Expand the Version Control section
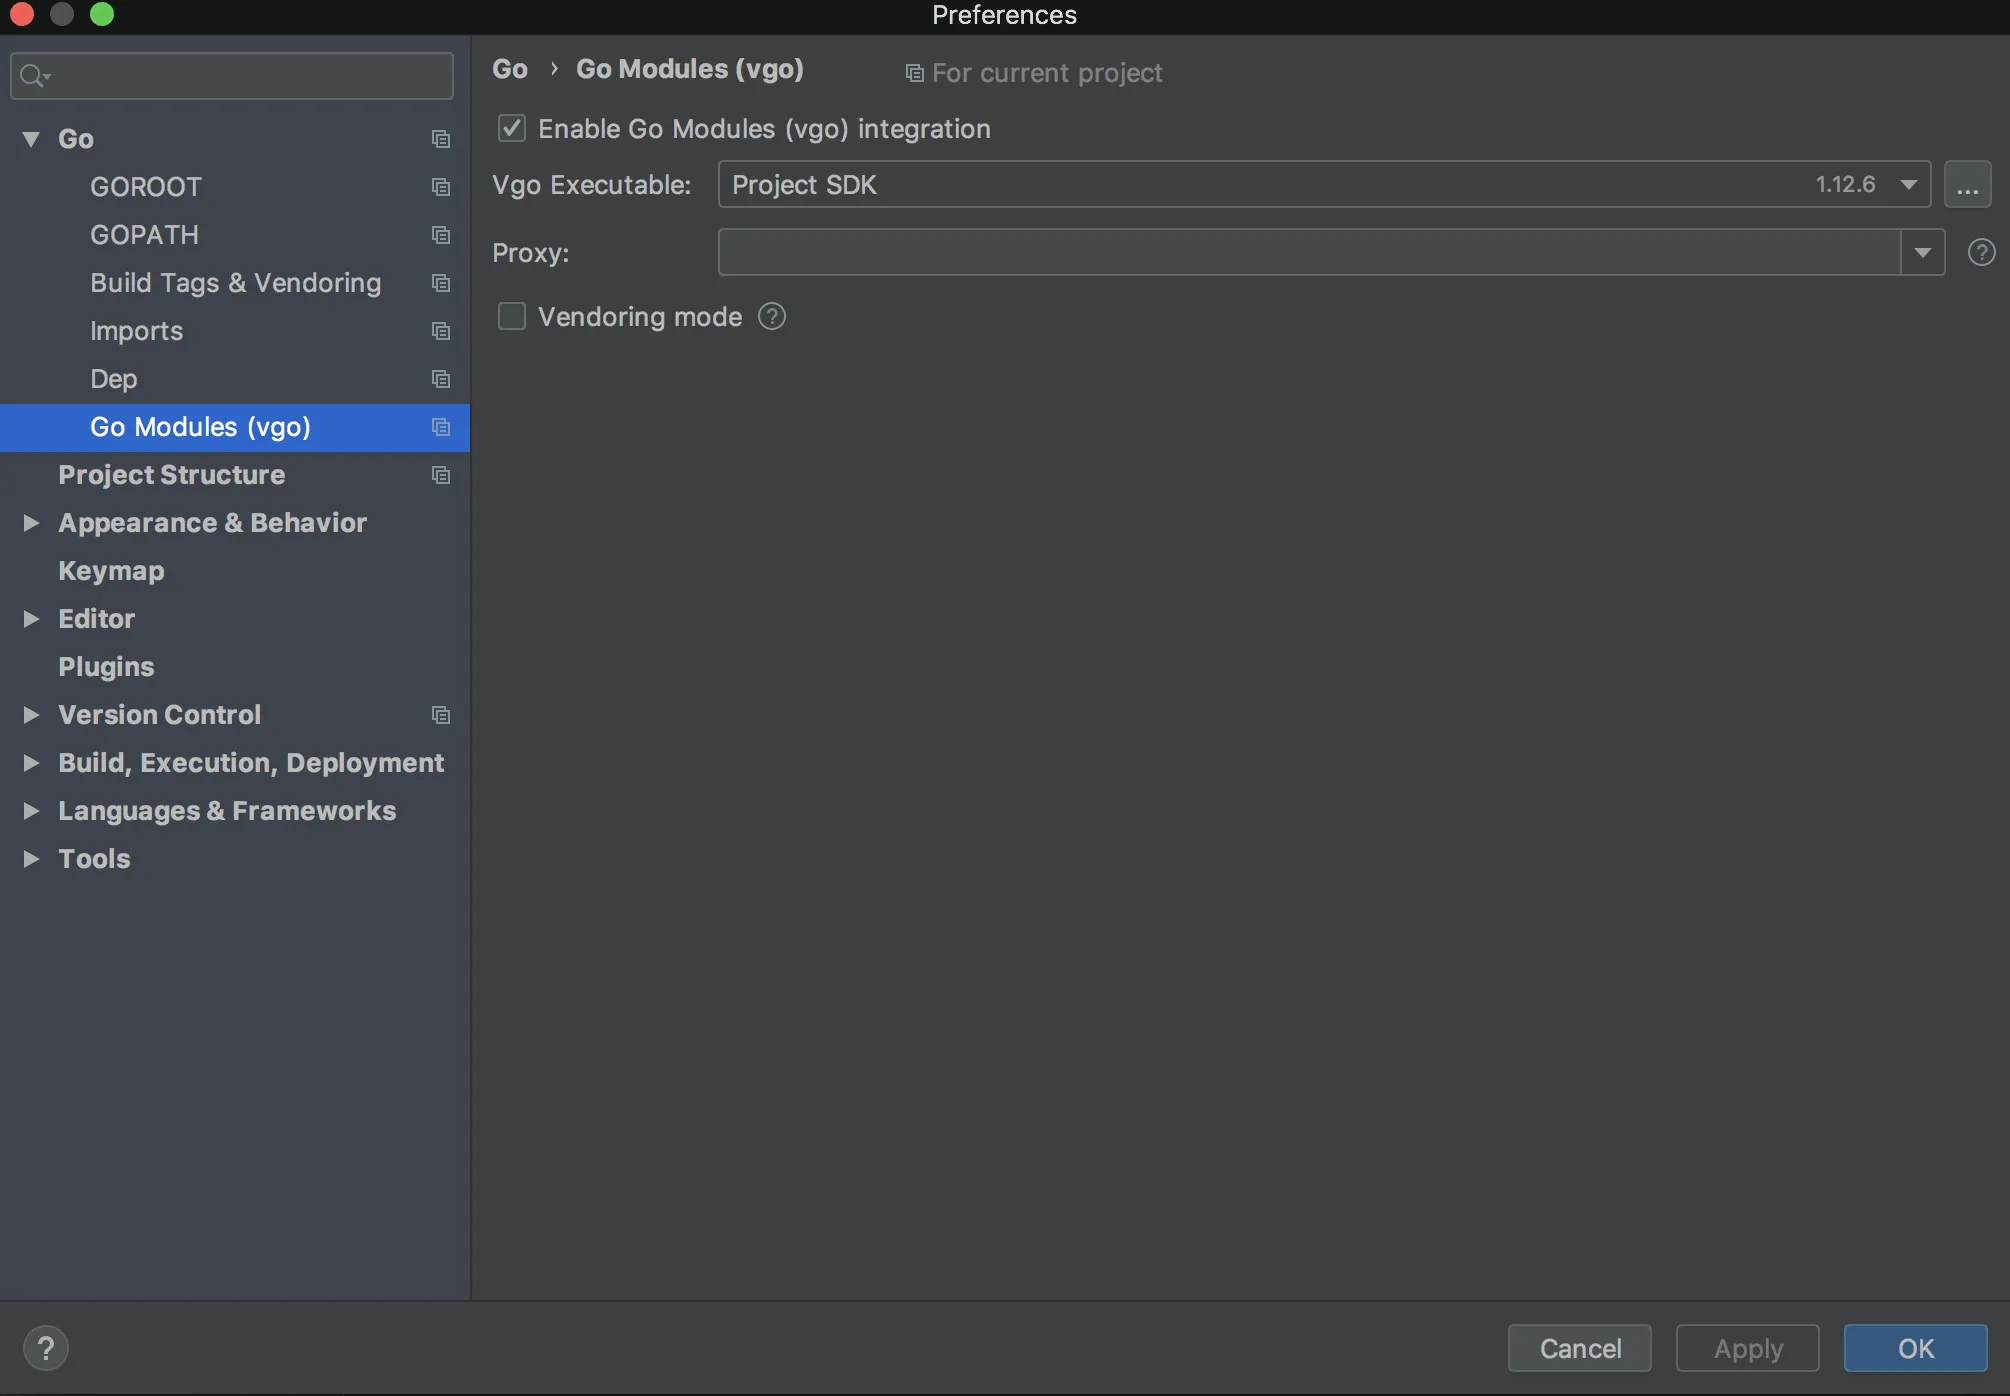 point(31,715)
